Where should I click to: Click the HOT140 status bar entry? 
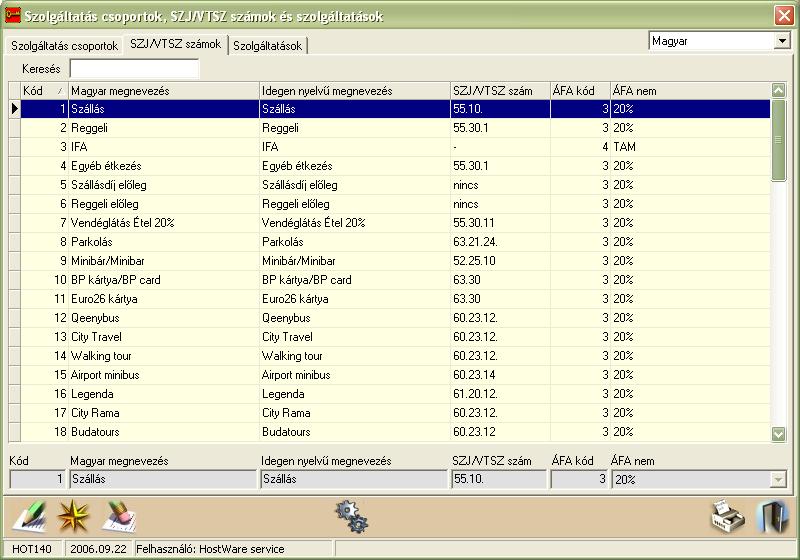point(32,549)
